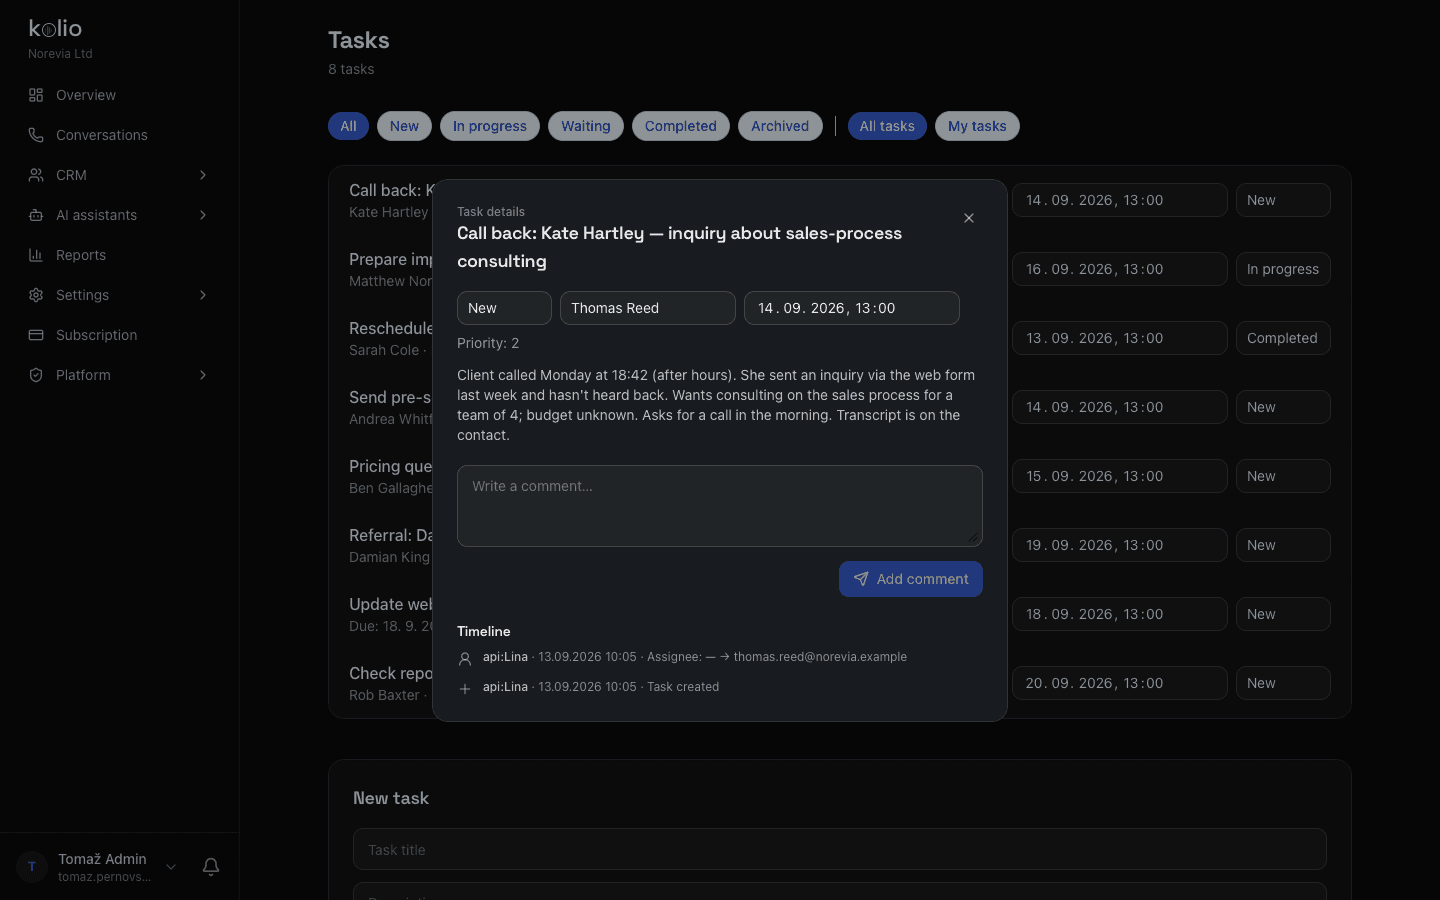Open the Overview page link
The image size is (1440, 900).
(x=119, y=95)
